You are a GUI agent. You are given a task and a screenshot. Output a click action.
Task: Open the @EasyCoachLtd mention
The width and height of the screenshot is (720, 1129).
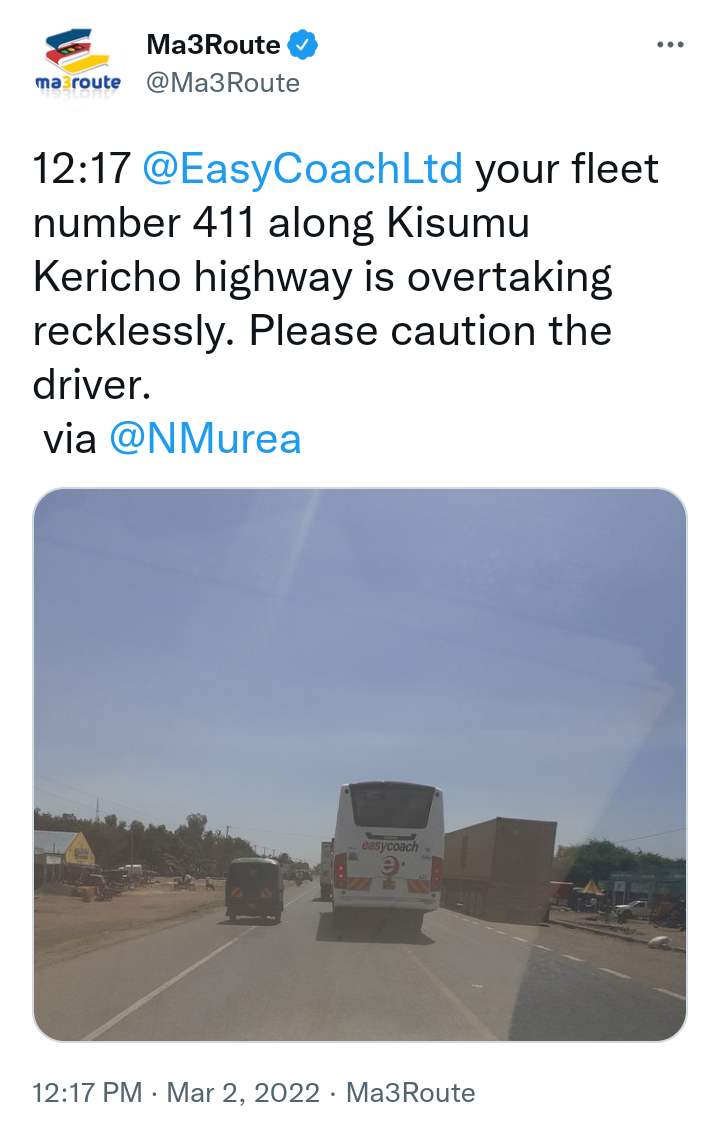pos(302,169)
